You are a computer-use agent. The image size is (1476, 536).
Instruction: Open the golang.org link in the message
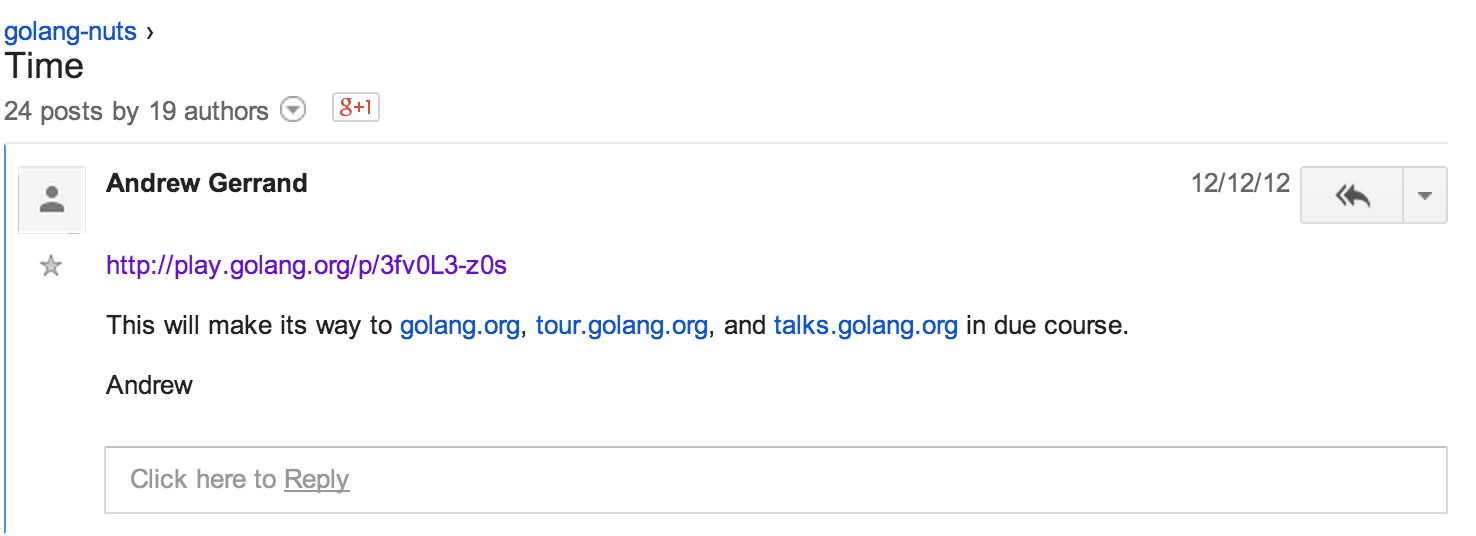pyautogui.click(x=459, y=326)
